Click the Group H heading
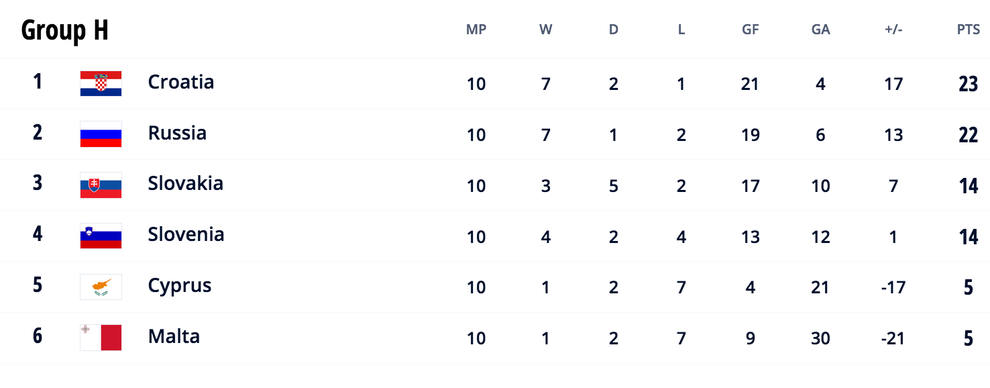Image resolution: width=990 pixels, height=388 pixels. 64,30
